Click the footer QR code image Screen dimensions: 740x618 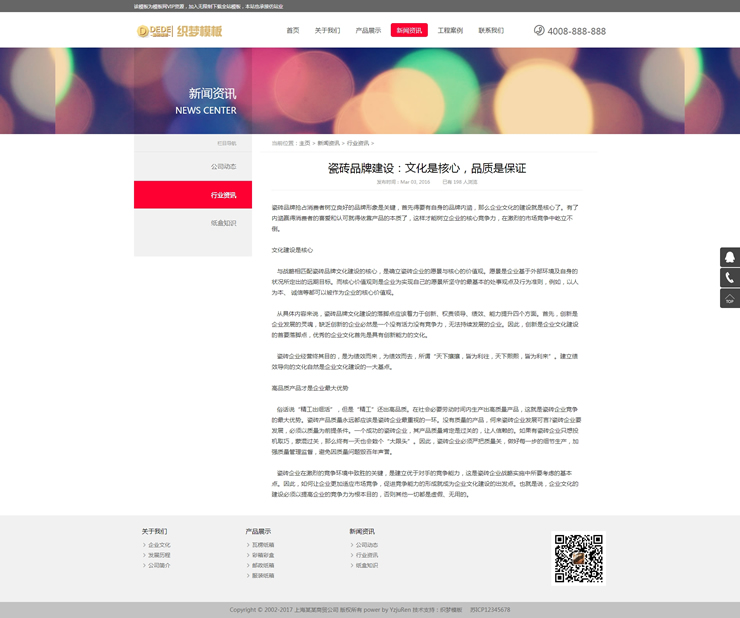[579, 558]
